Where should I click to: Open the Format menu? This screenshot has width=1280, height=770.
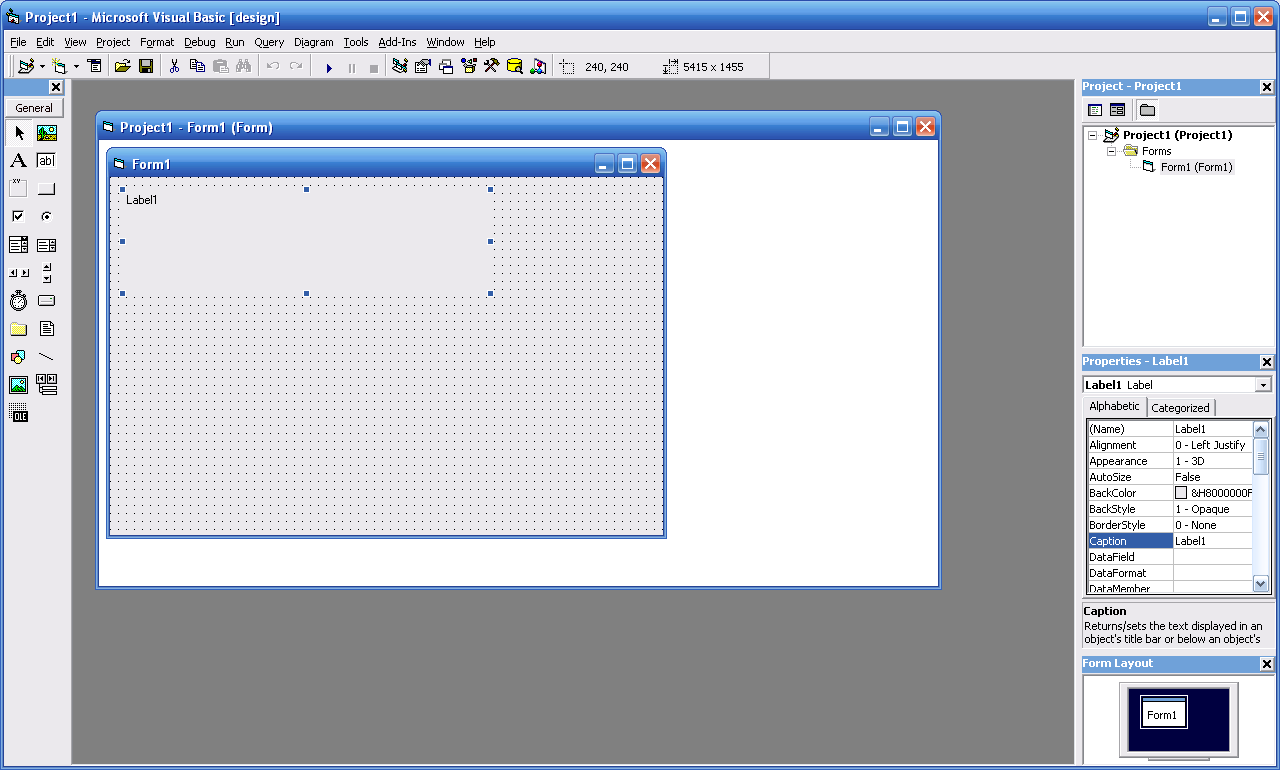[x=157, y=42]
